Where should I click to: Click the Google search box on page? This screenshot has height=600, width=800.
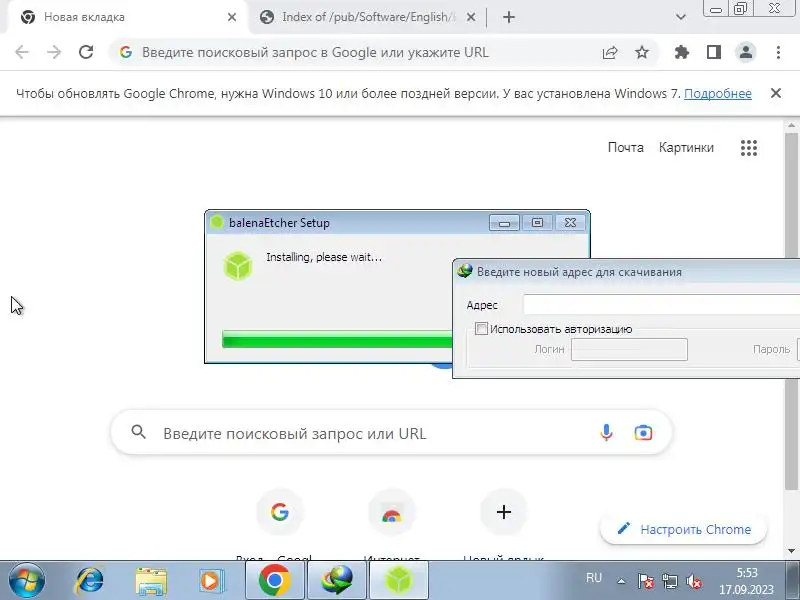click(x=391, y=433)
